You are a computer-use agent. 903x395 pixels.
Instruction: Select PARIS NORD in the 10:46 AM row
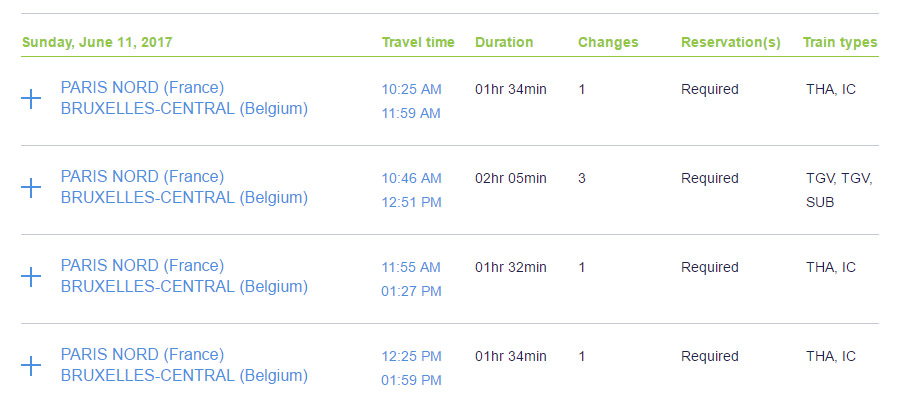[x=142, y=176]
